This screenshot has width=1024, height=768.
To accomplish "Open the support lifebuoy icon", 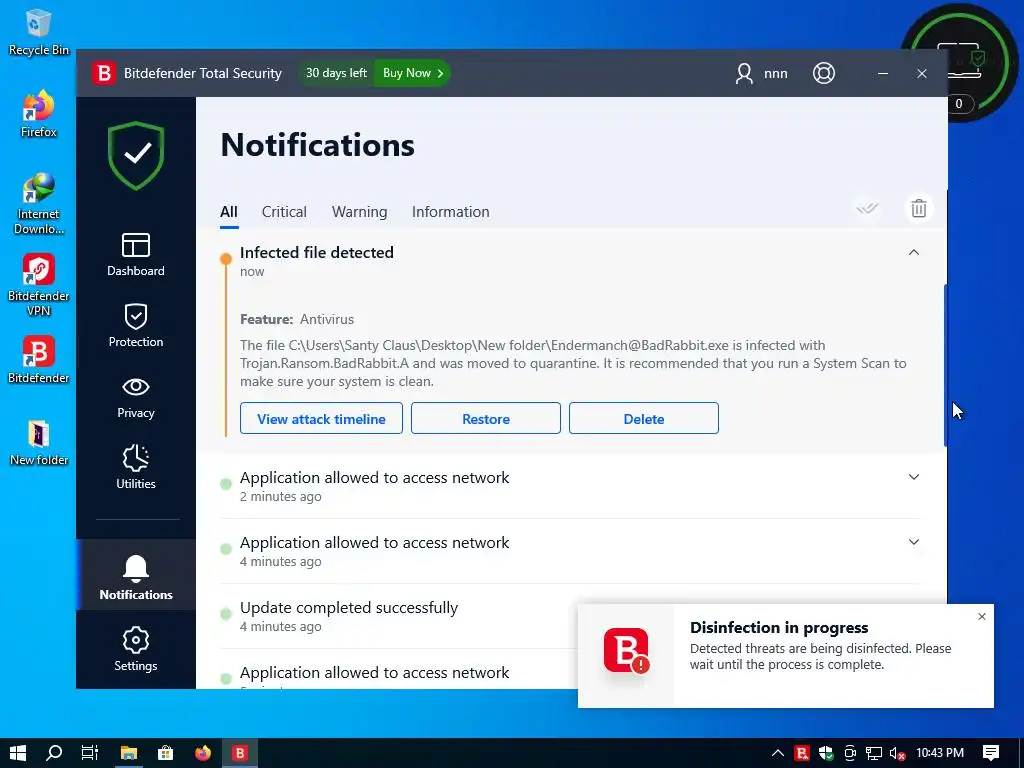I will coord(824,73).
